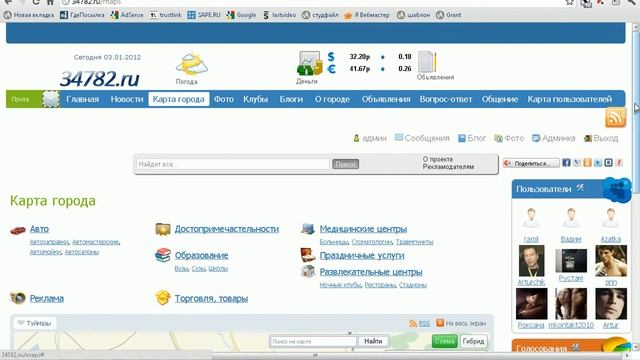Viewport: 640px width, 360px height.
Task: Open the ramil user profile link
Action: 531,239
